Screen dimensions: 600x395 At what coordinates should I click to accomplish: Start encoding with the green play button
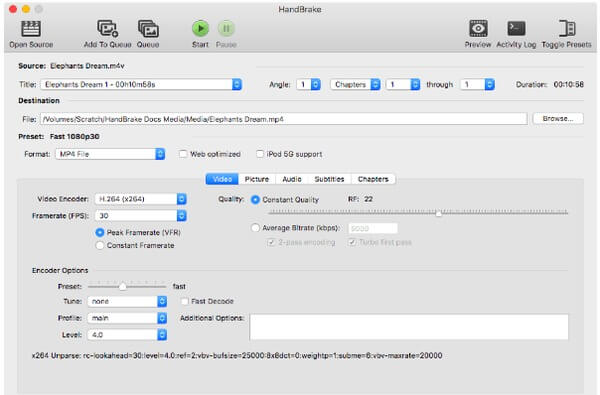[200, 28]
